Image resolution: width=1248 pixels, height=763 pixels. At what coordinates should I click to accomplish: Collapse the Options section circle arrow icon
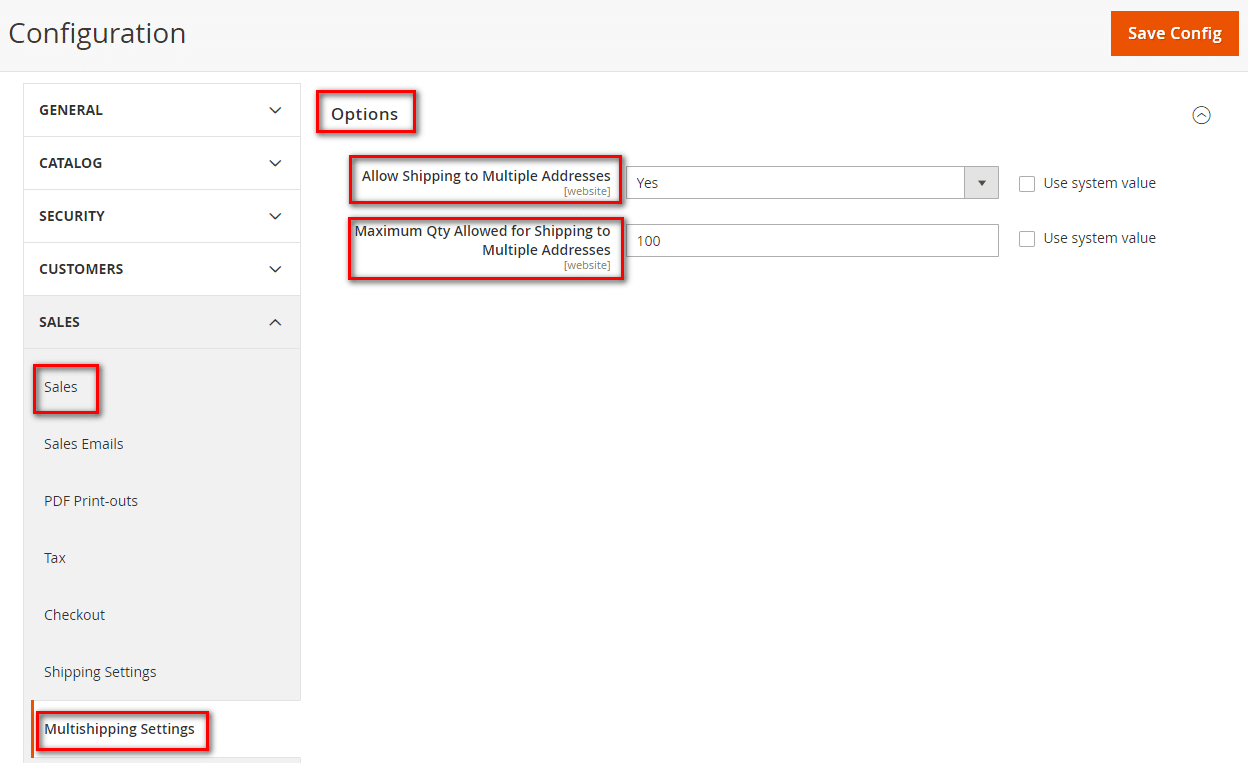[x=1201, y=115]
